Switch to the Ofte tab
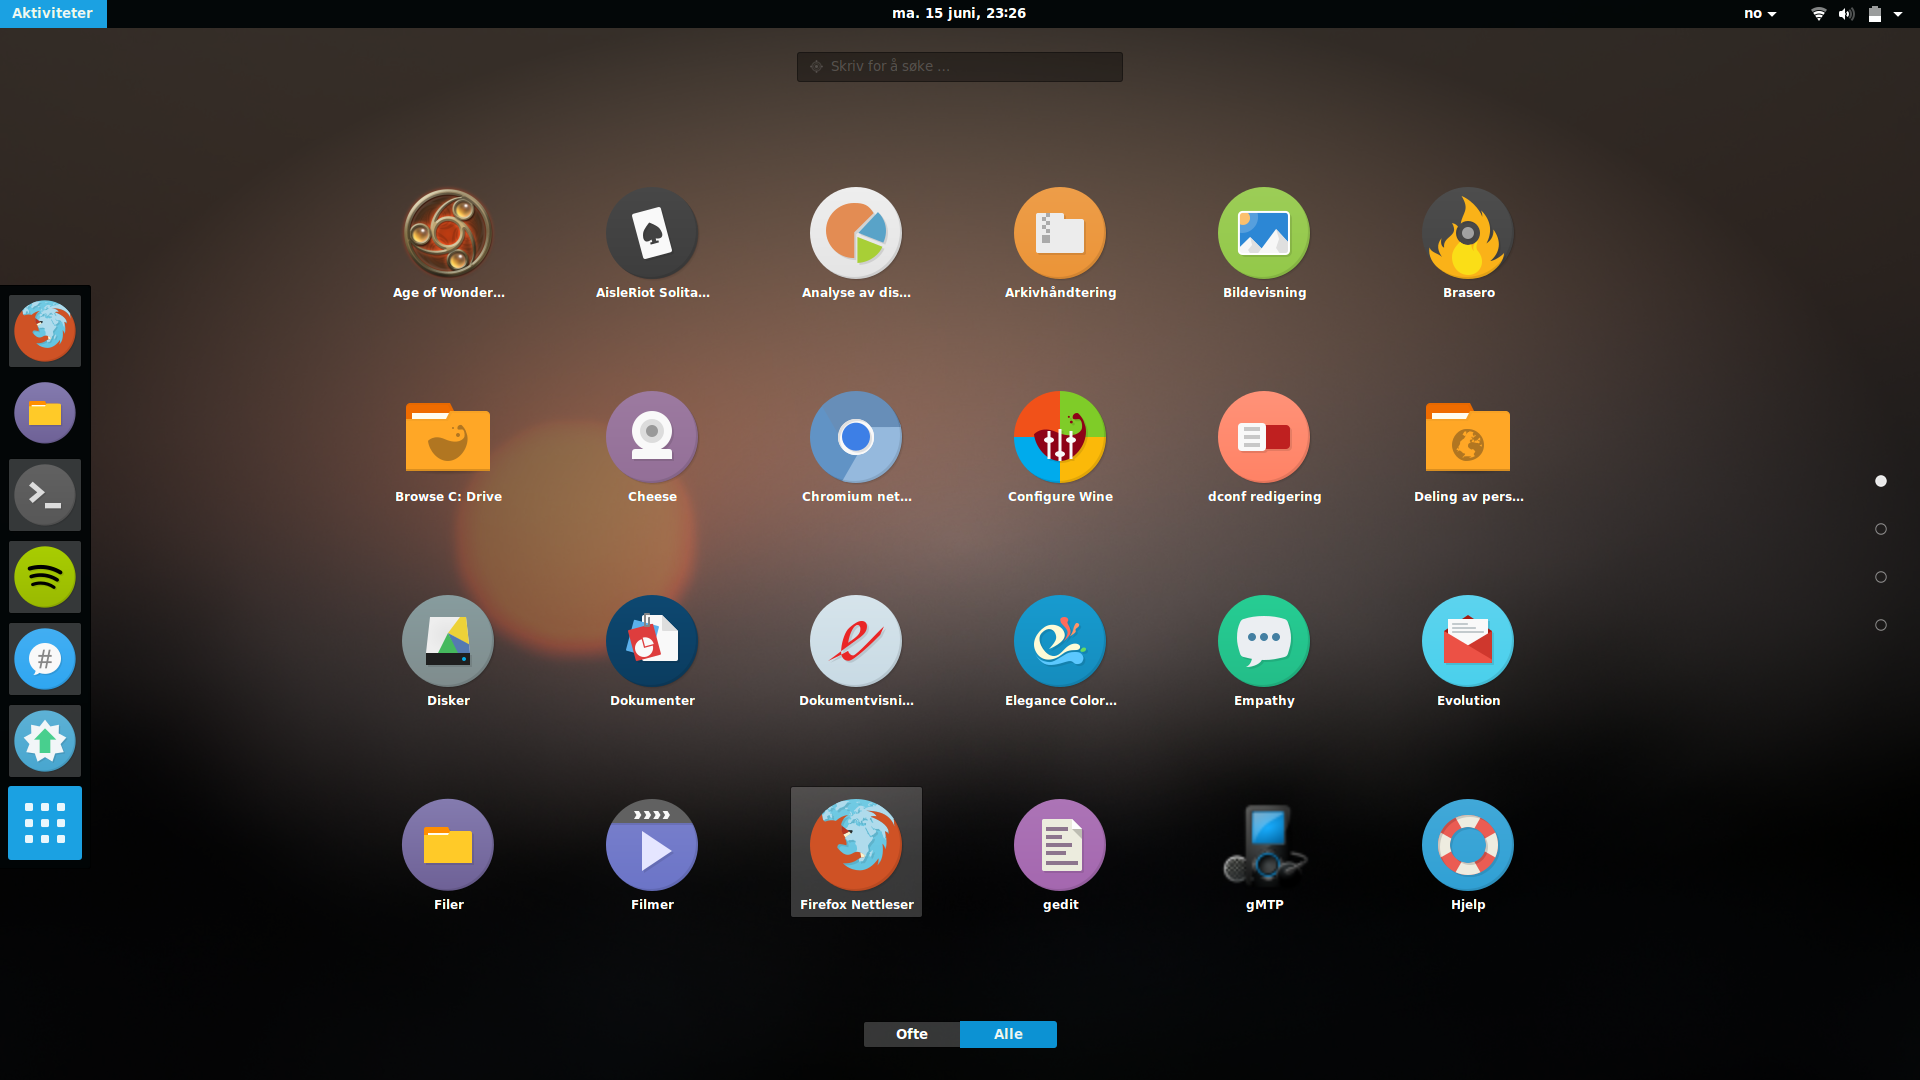Viewport: 1920px width, 1080px height. pos(912,1034)
